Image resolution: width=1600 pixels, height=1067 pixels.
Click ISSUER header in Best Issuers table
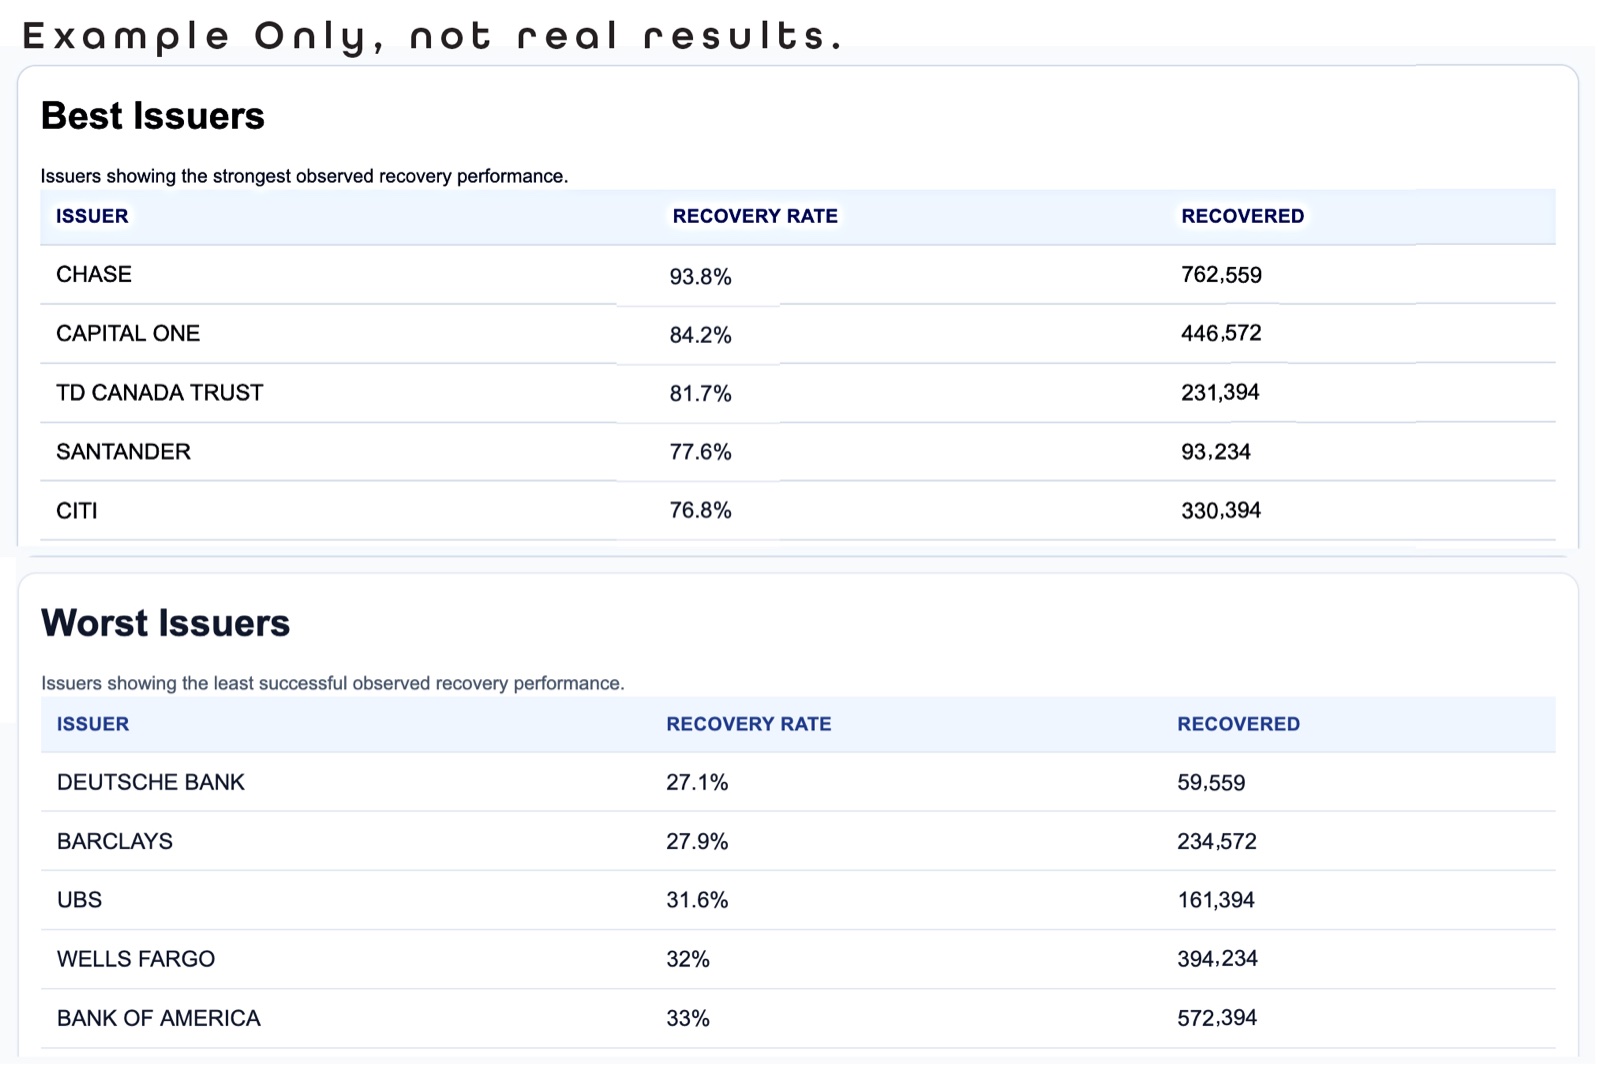click(x=92, y=216)
